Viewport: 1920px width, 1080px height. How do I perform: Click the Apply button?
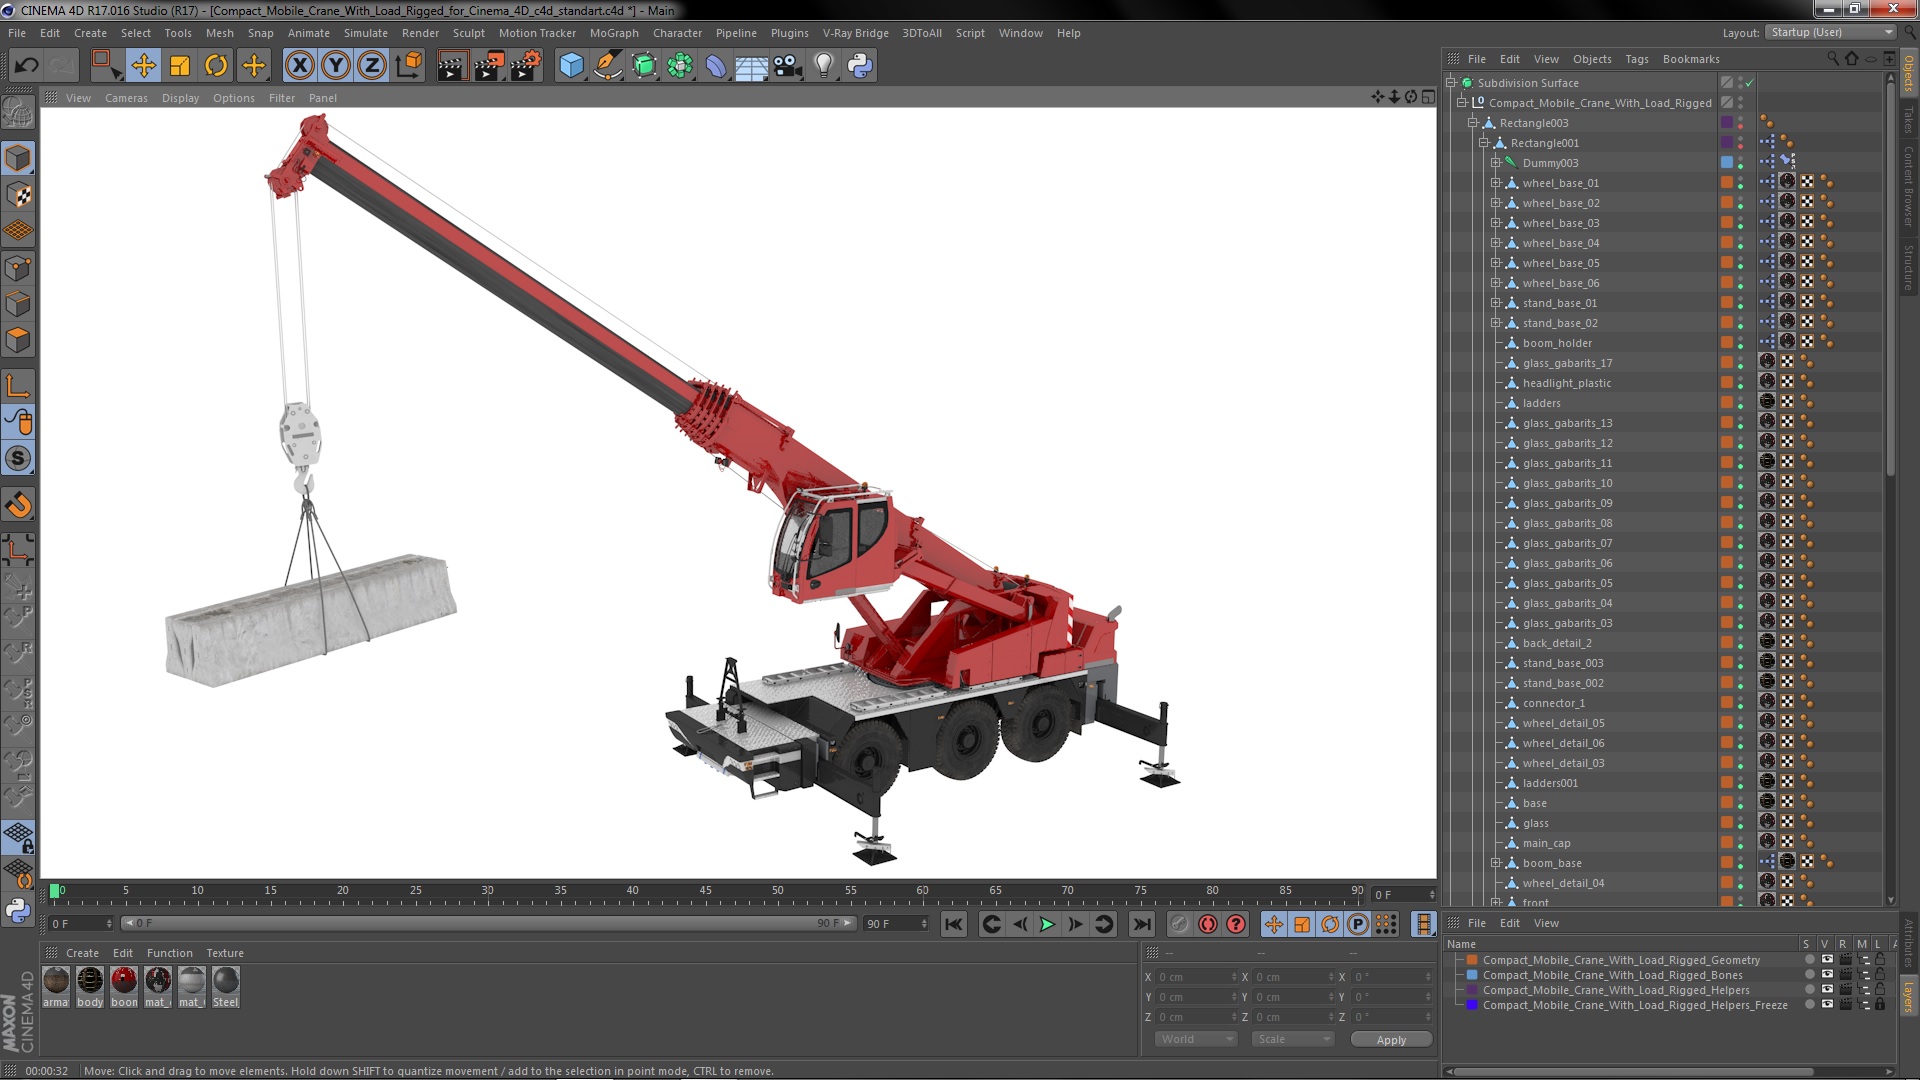click(1390, 1040)
